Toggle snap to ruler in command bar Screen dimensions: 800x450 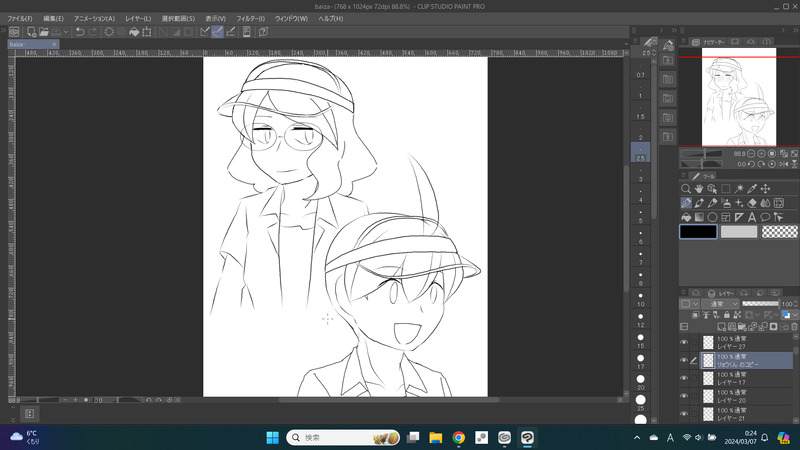[205, 32]
